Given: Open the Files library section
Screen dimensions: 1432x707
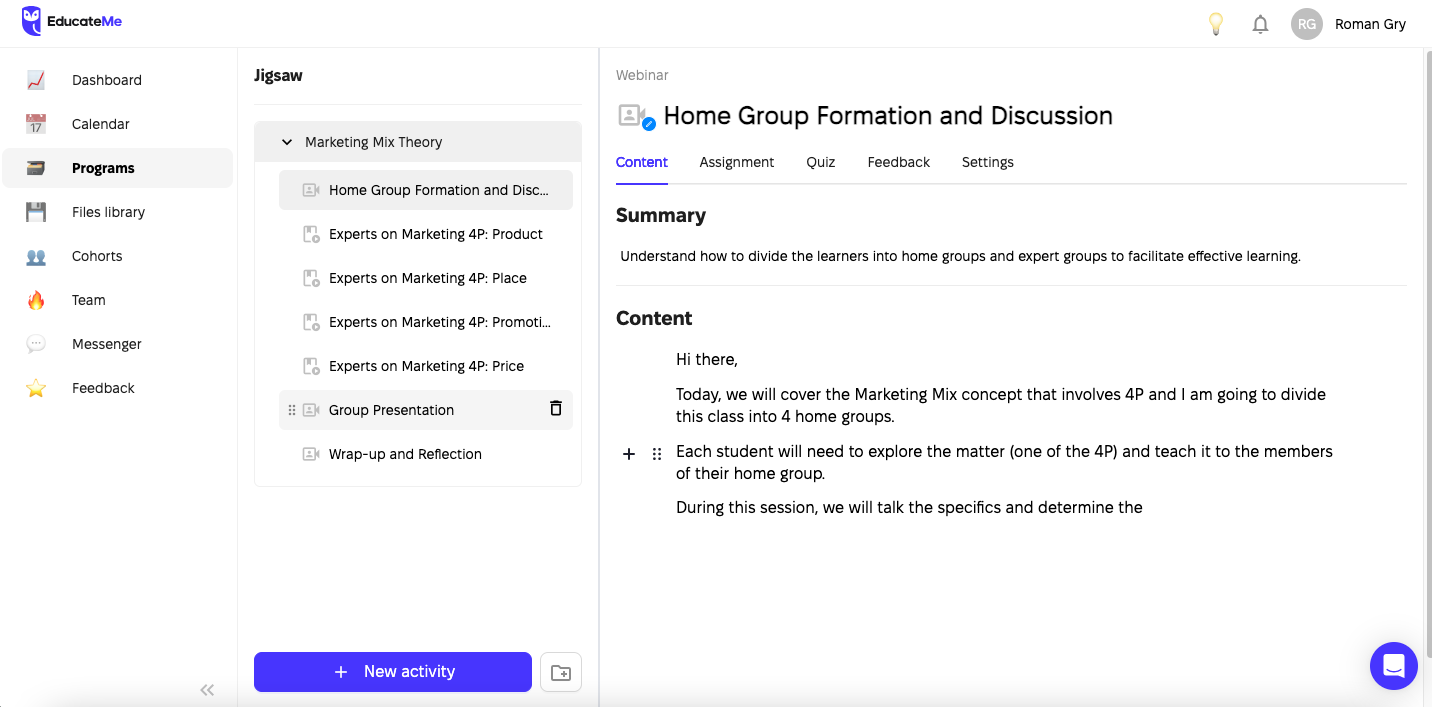Looking at the screenshot, I should tap(108, 212).
